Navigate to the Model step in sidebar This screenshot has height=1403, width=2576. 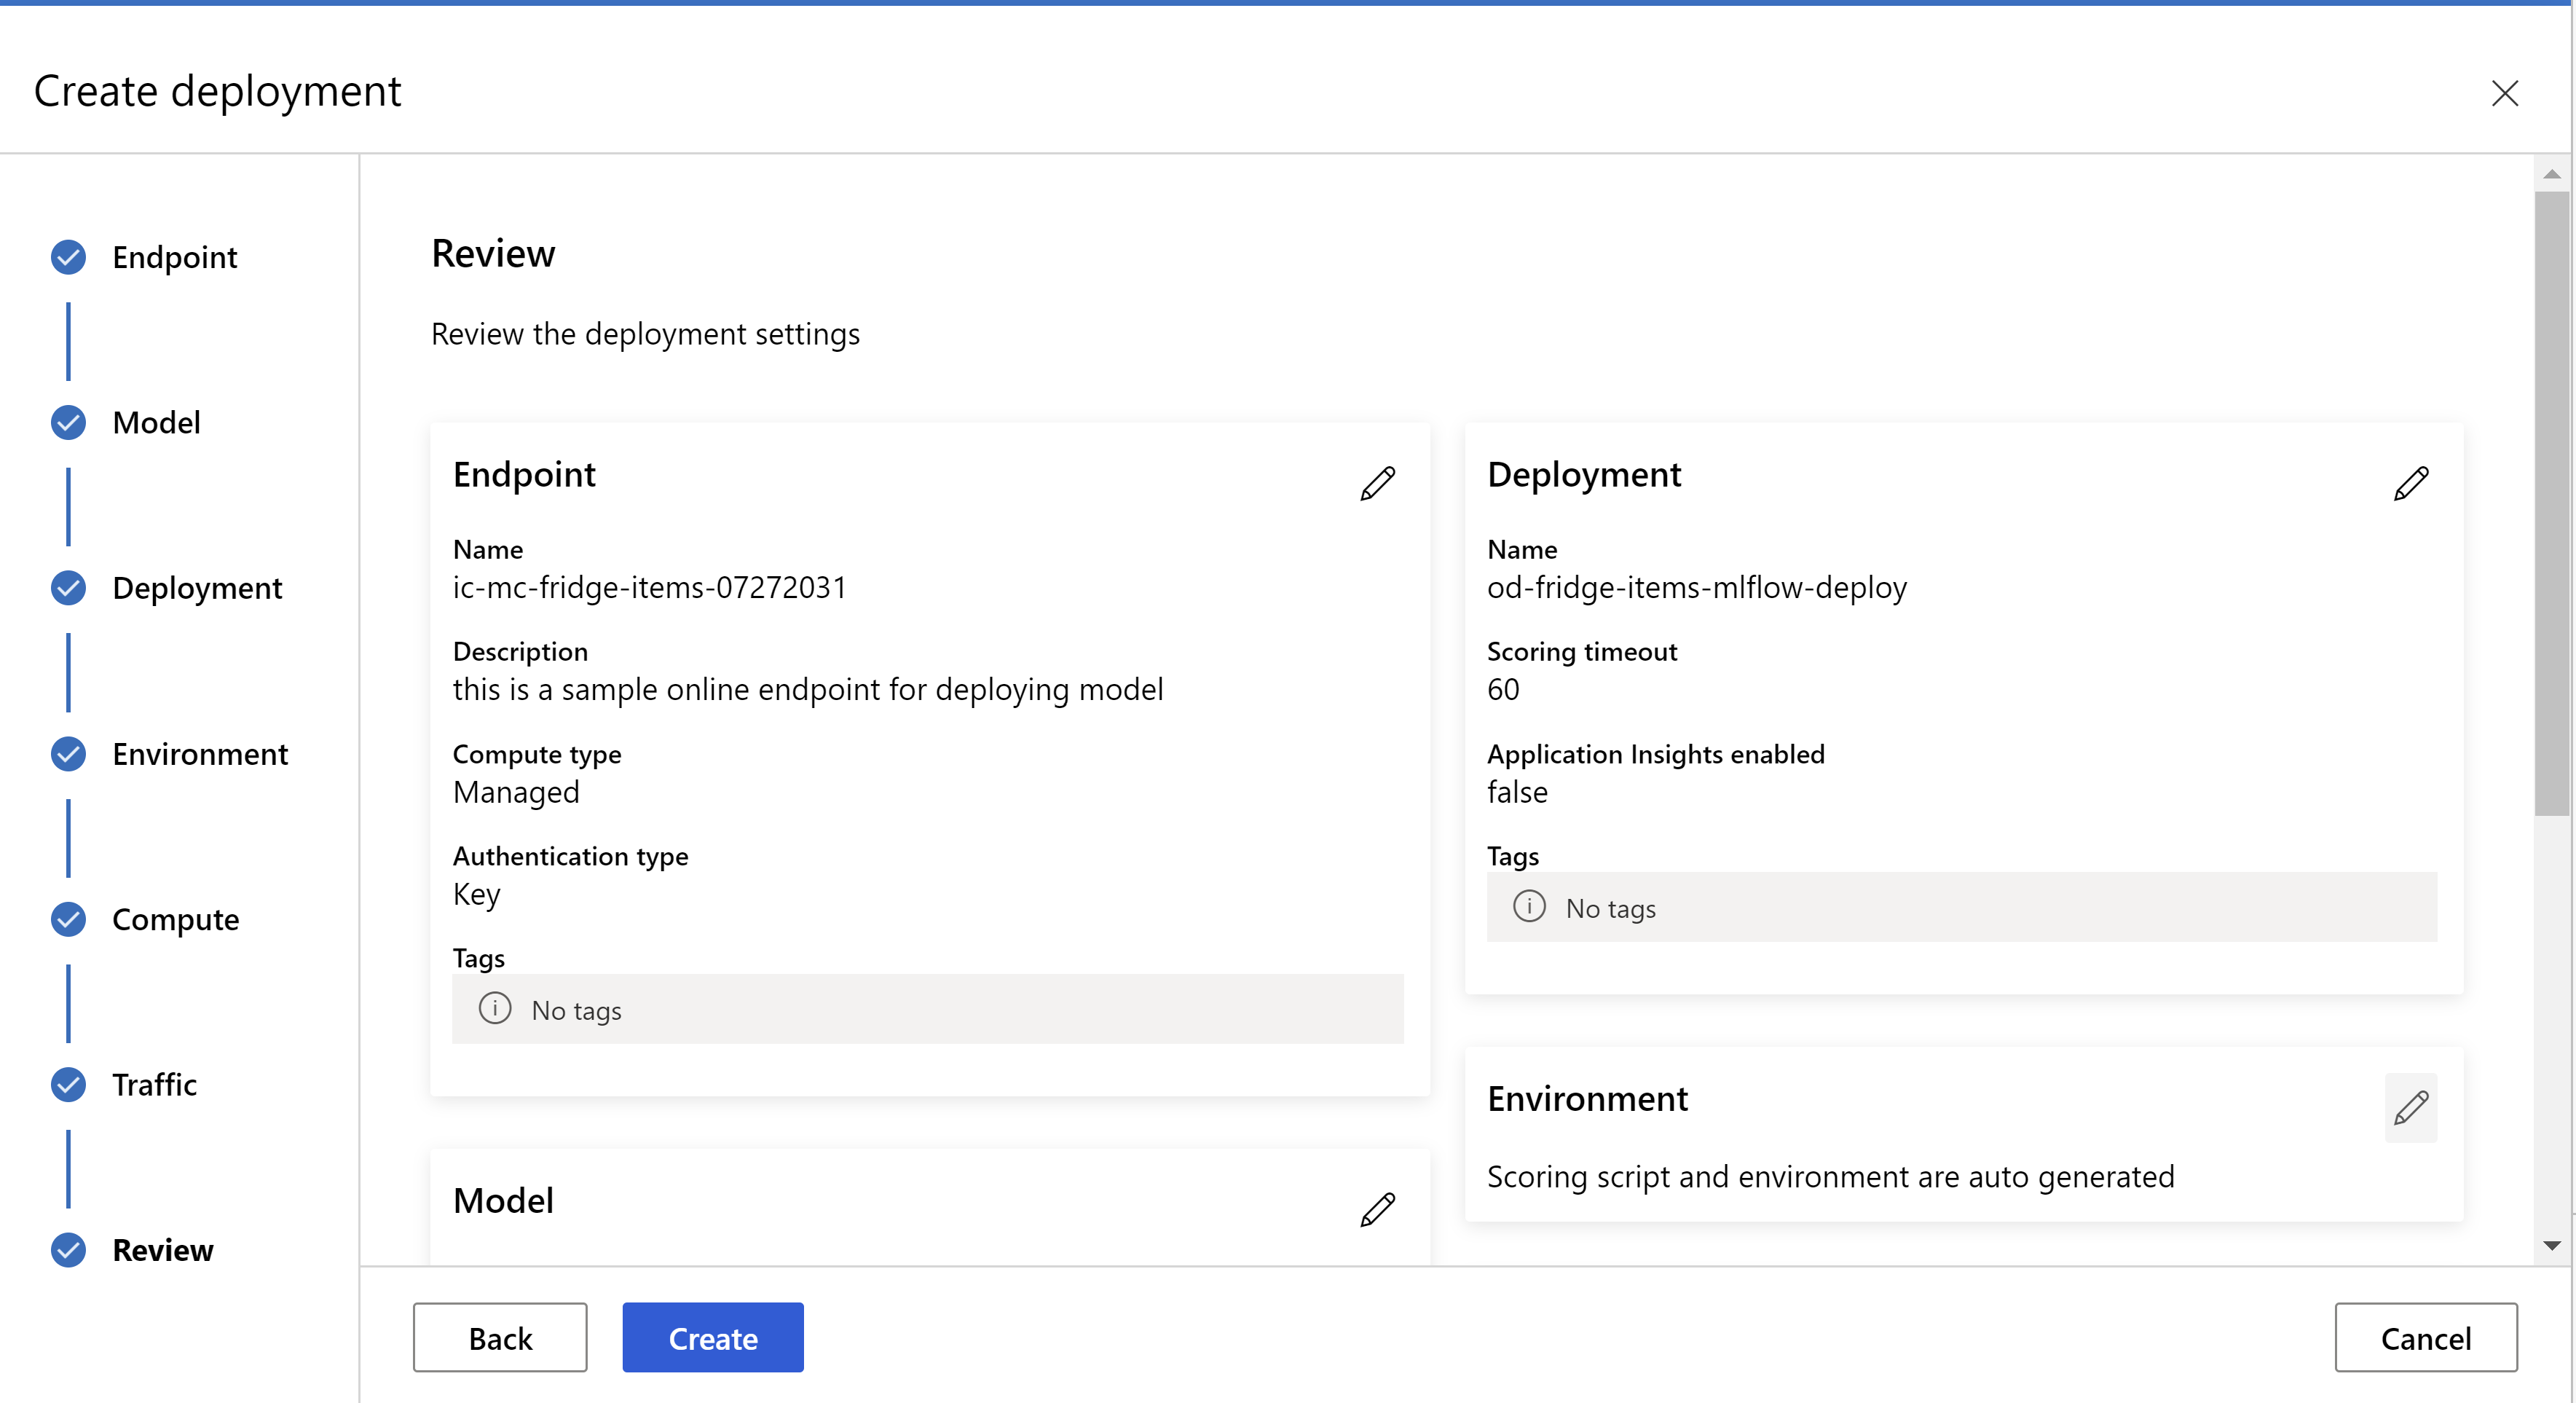tap(154, 422)
